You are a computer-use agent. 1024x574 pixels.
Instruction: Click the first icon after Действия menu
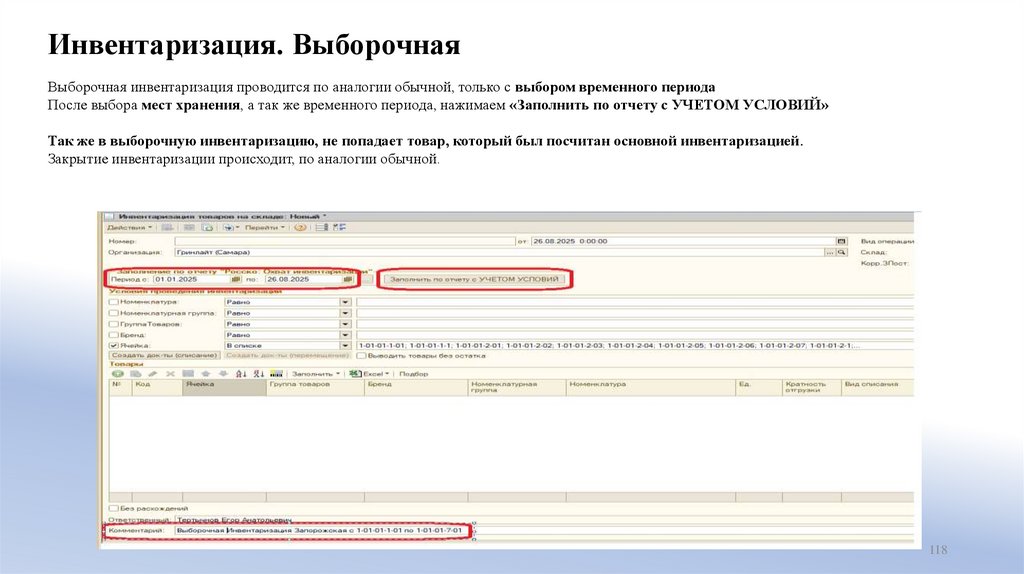(x=168, y=227)
